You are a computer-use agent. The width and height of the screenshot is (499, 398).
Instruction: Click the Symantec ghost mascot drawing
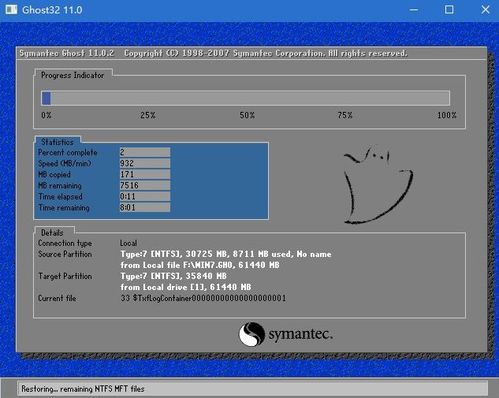coord(378,185)
